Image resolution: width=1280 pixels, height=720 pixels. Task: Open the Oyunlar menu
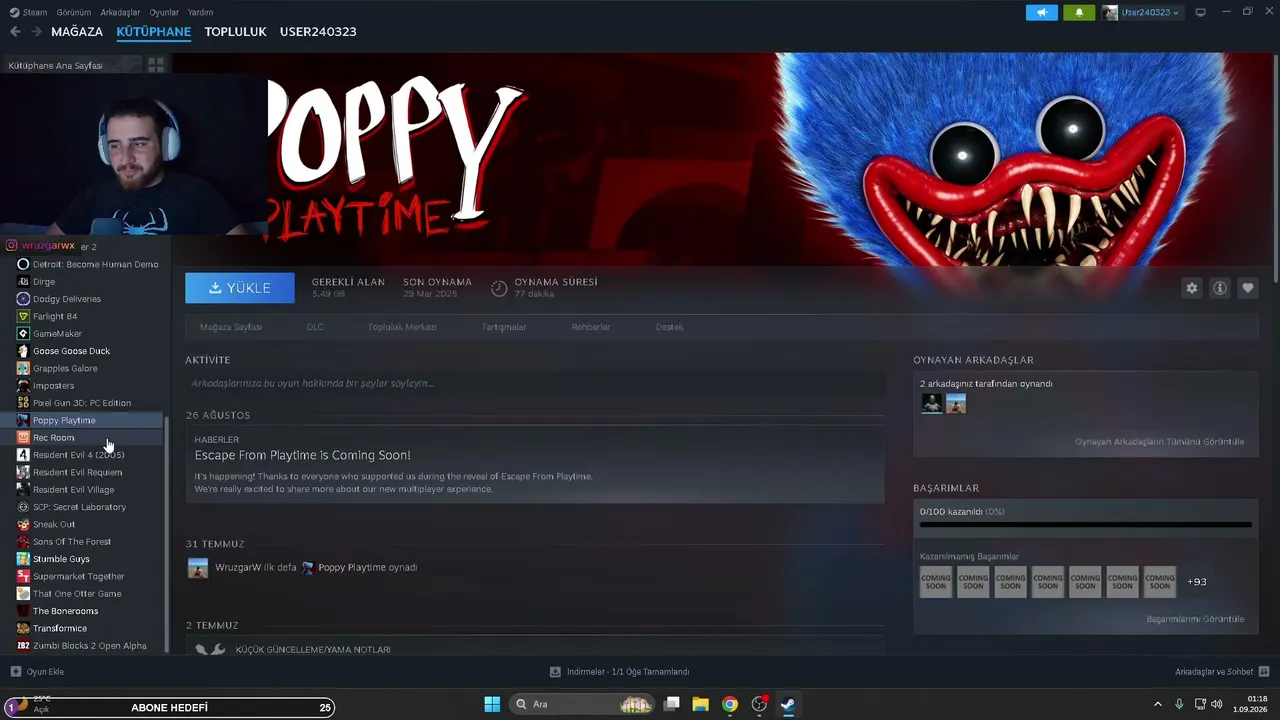click(x=164, y=12)
